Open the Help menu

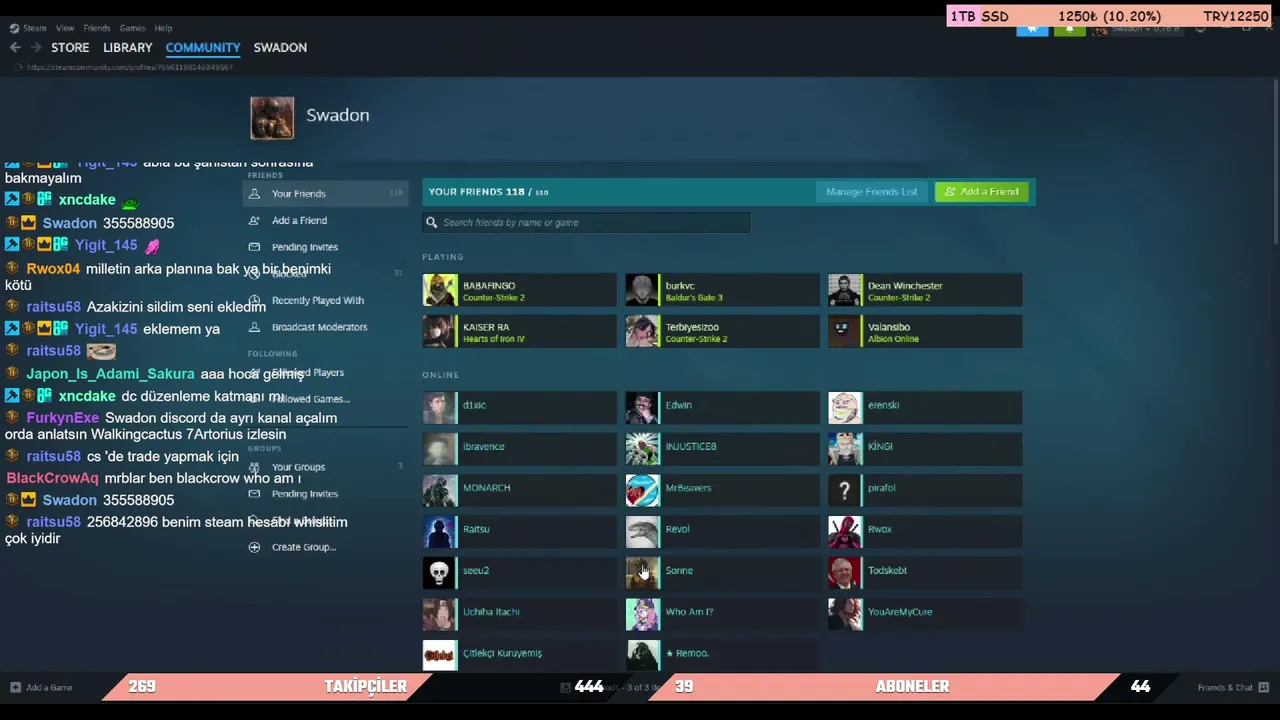pyautogui.click(x=163, y=28)
